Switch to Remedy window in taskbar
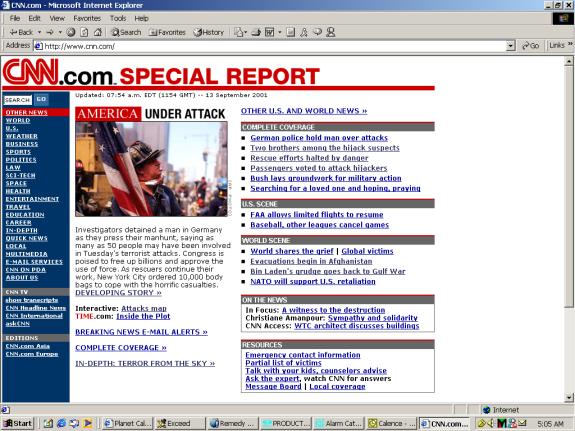Screen dimensions: 575x431 click(232, 423)
